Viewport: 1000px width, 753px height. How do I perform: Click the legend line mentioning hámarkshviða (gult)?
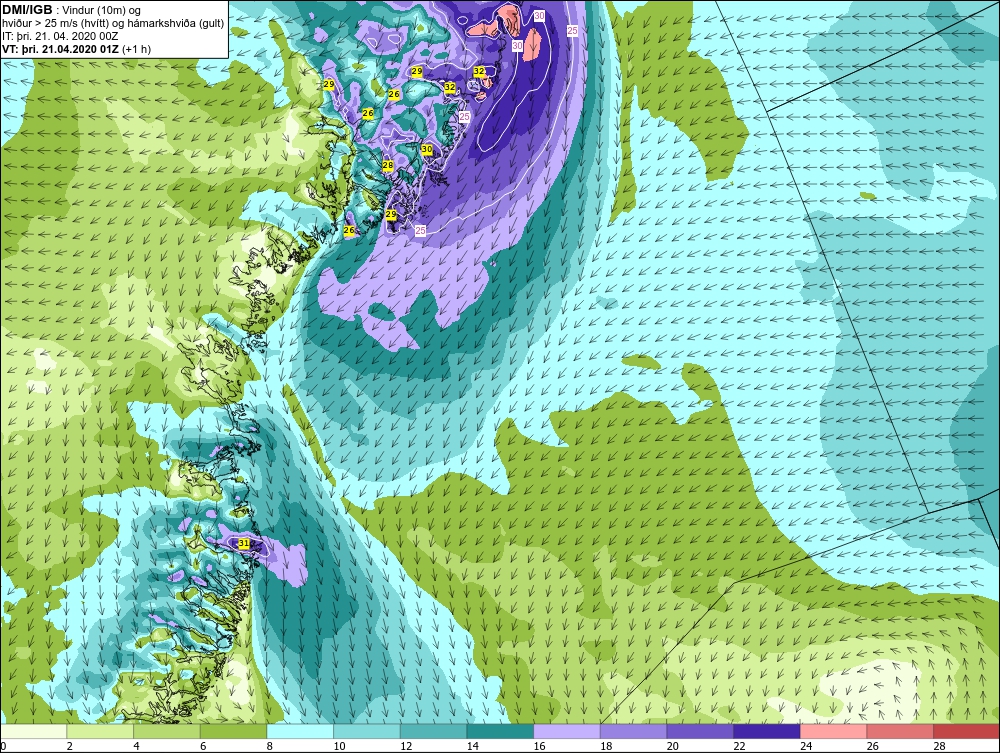click(x=113, y=24)
